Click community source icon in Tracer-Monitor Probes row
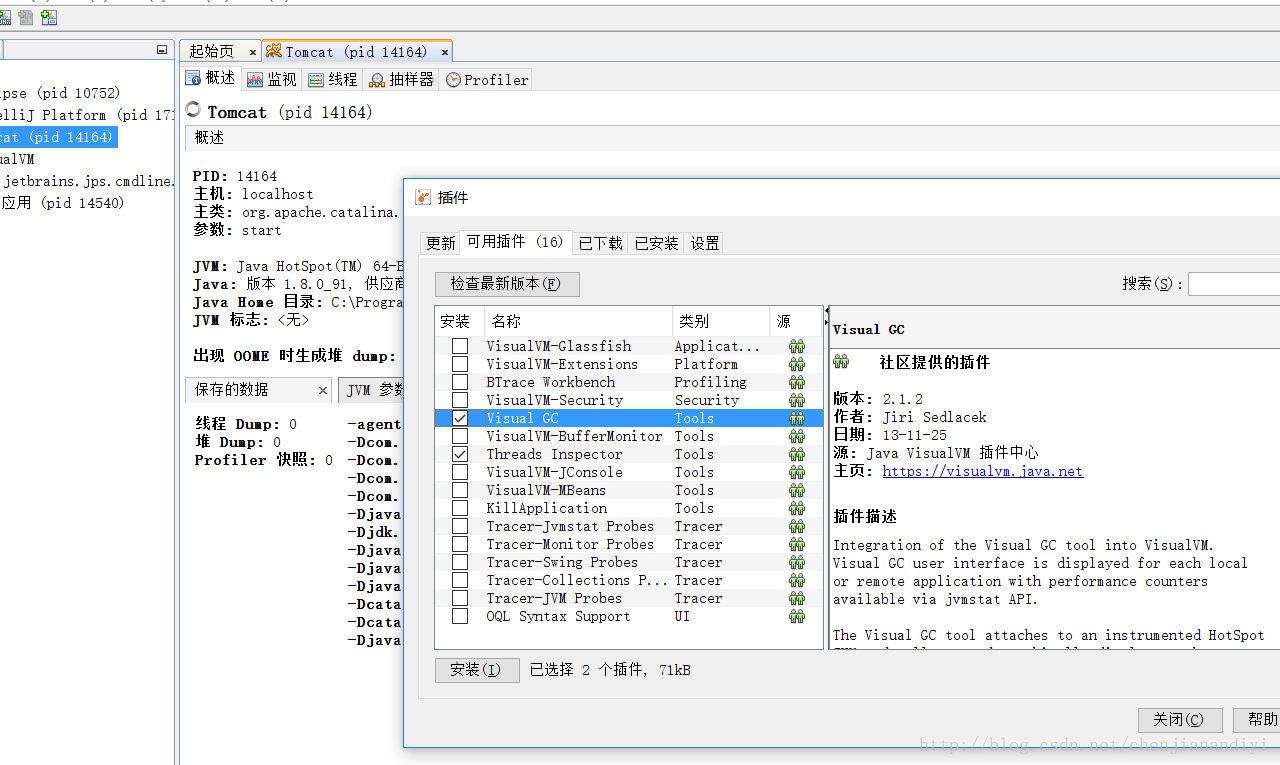The height and width of the screenshot is (765, 1280). pos(796,544)
